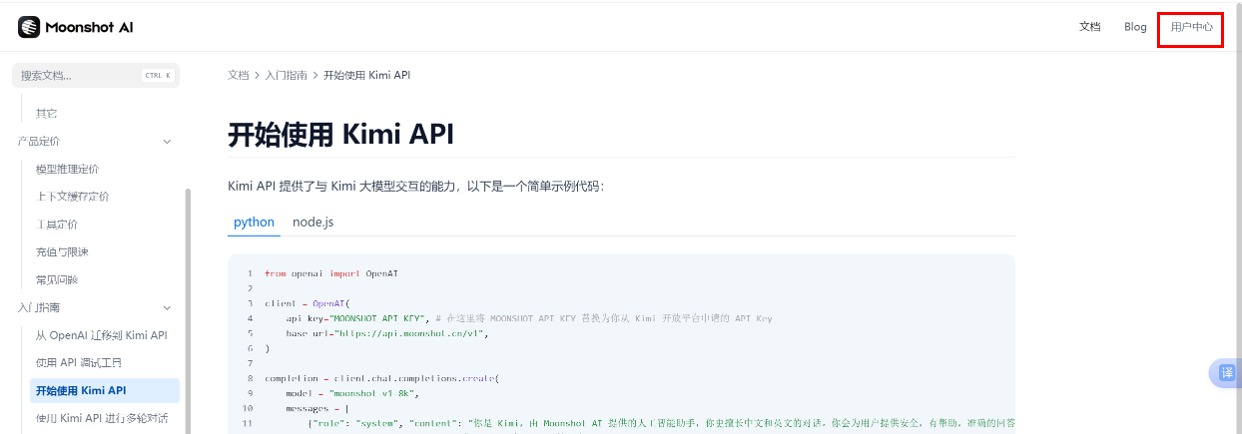Click the CTRL K shortcut badge

tap(158, 75)
